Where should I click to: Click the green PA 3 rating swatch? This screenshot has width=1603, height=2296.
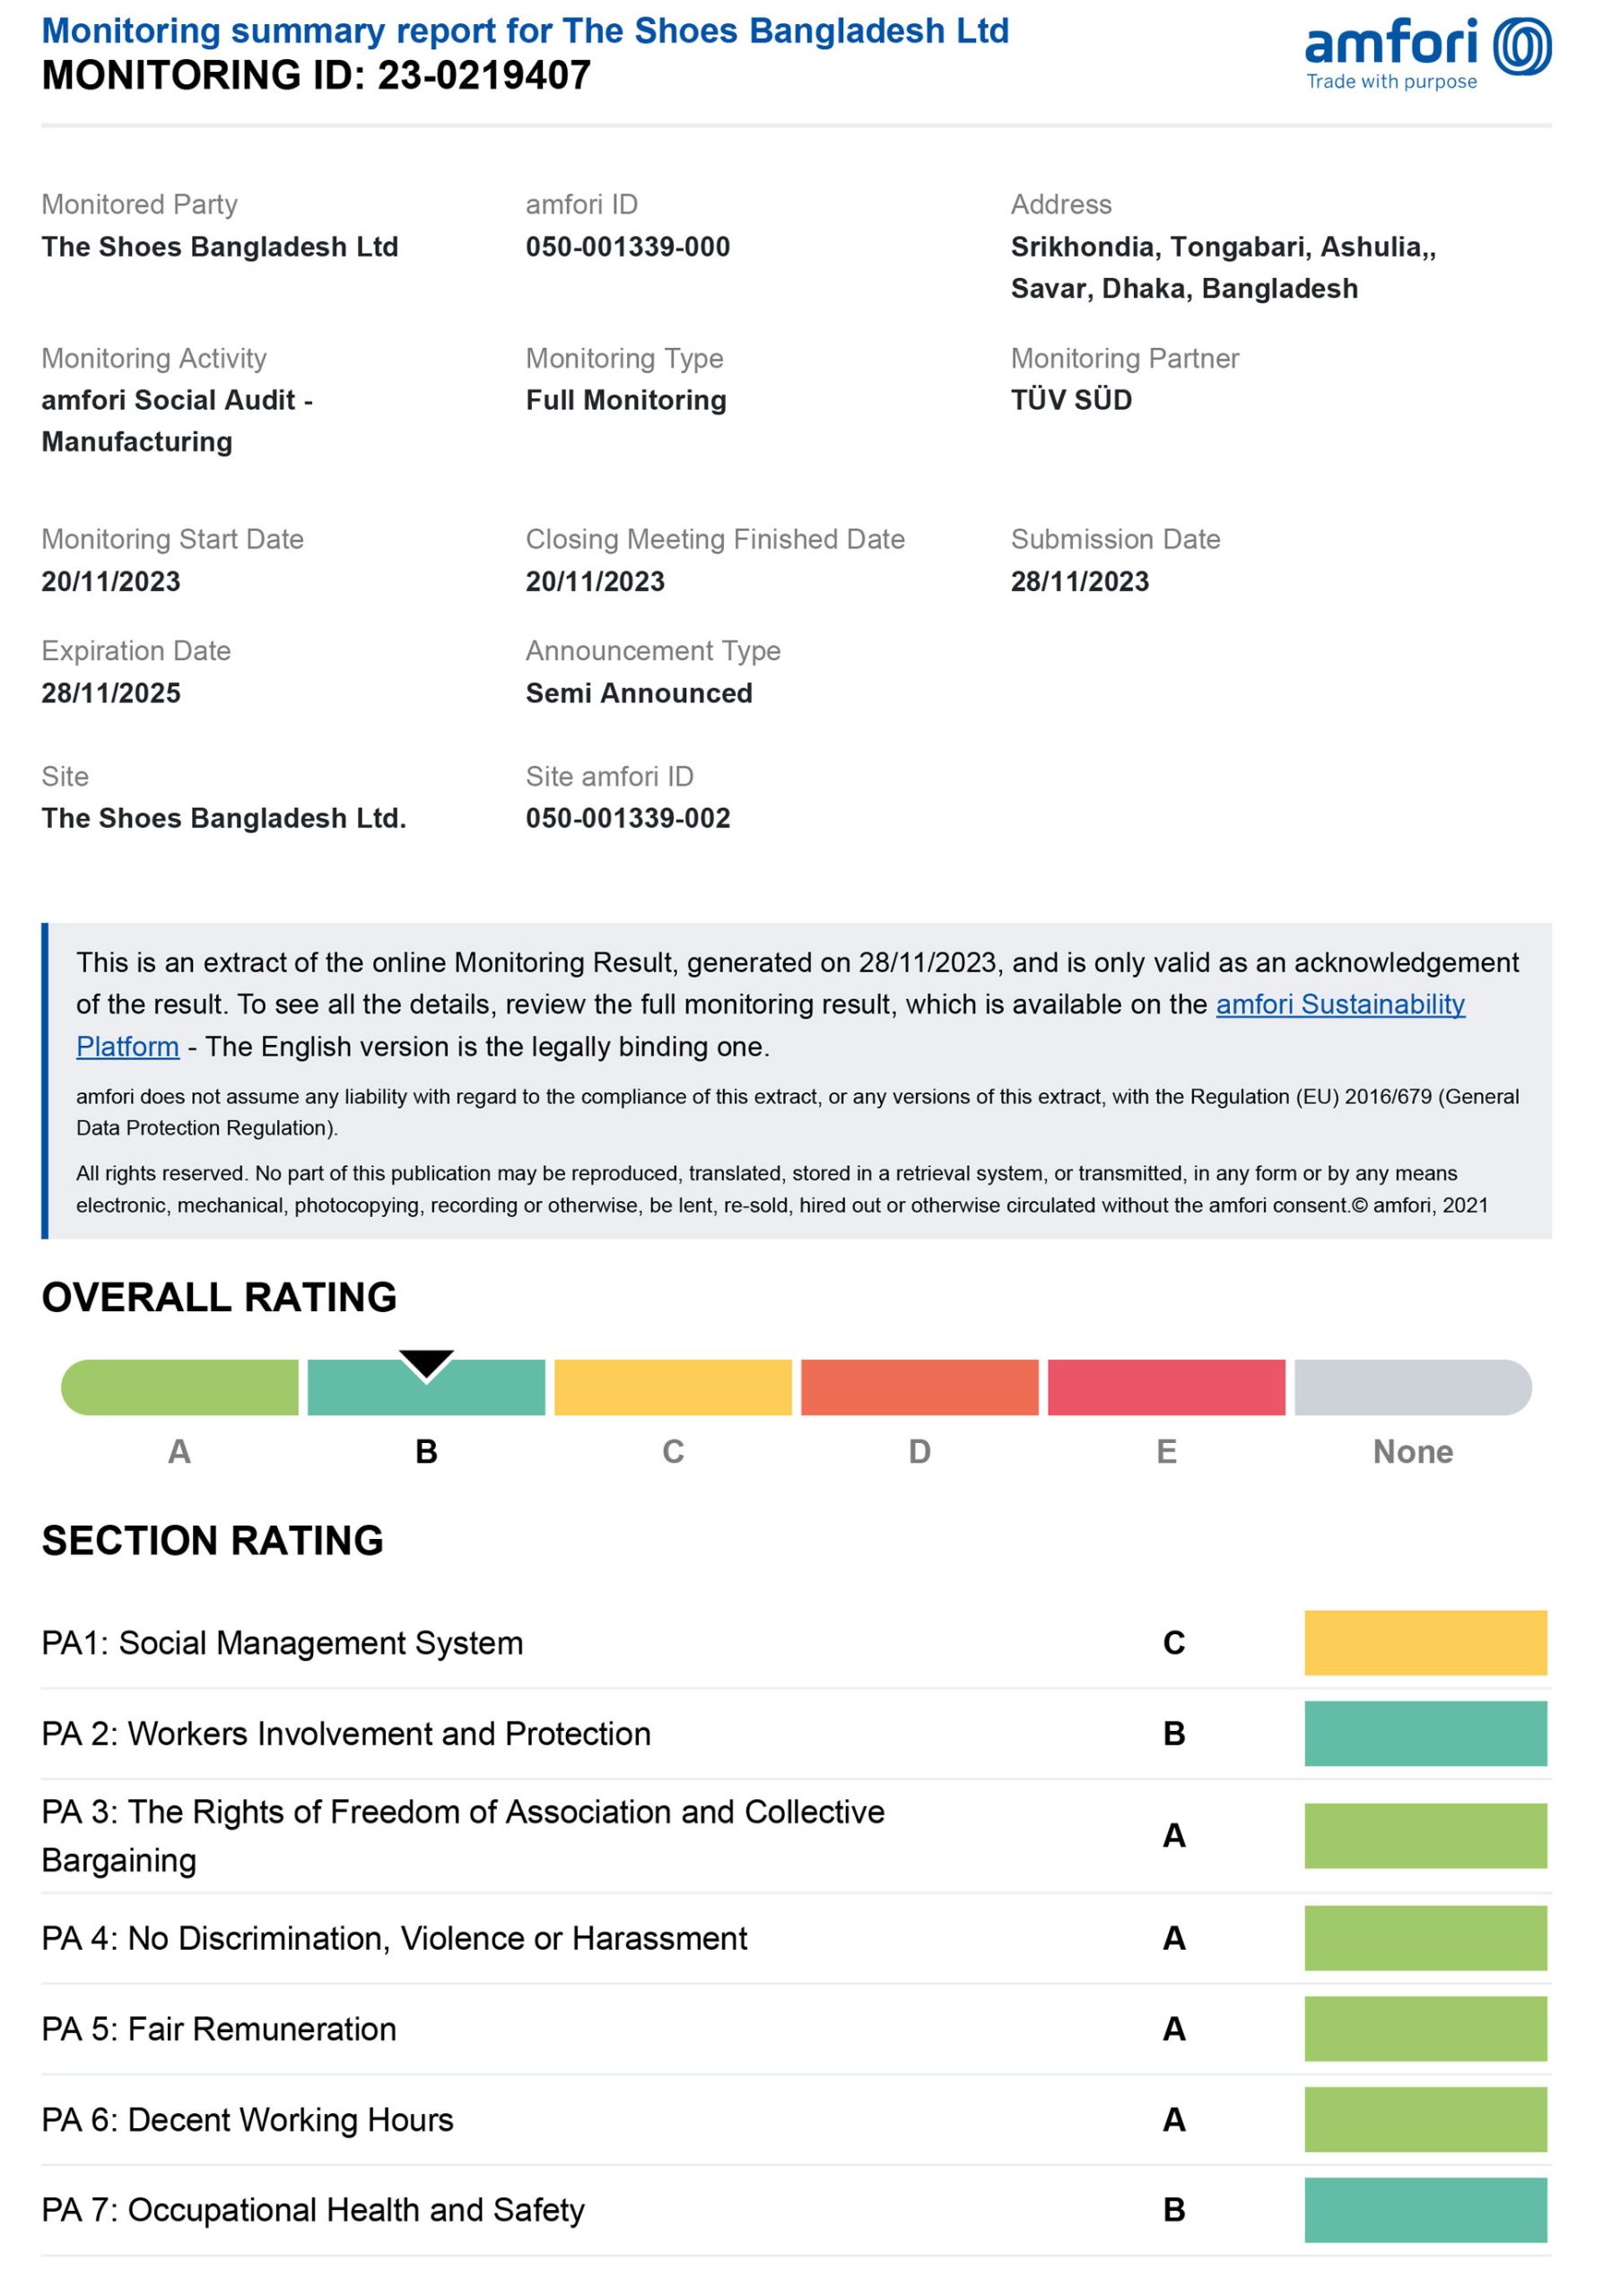[x=1425, y=1835]
